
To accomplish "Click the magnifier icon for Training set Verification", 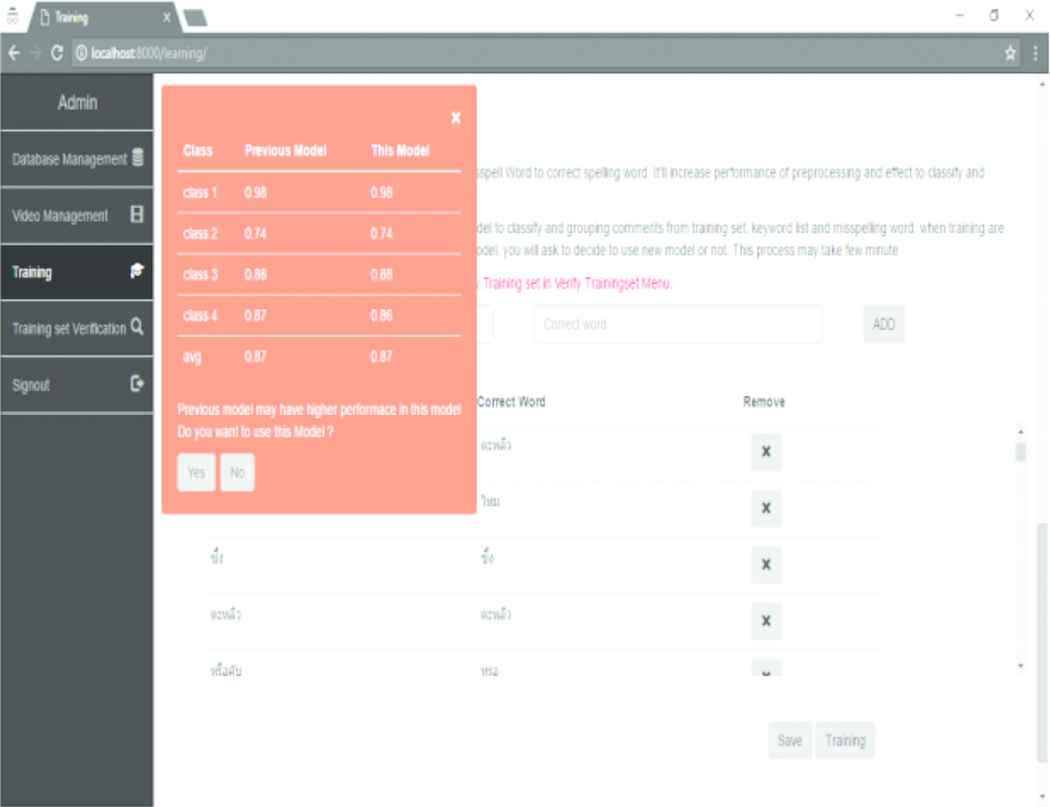I will 138,327.
